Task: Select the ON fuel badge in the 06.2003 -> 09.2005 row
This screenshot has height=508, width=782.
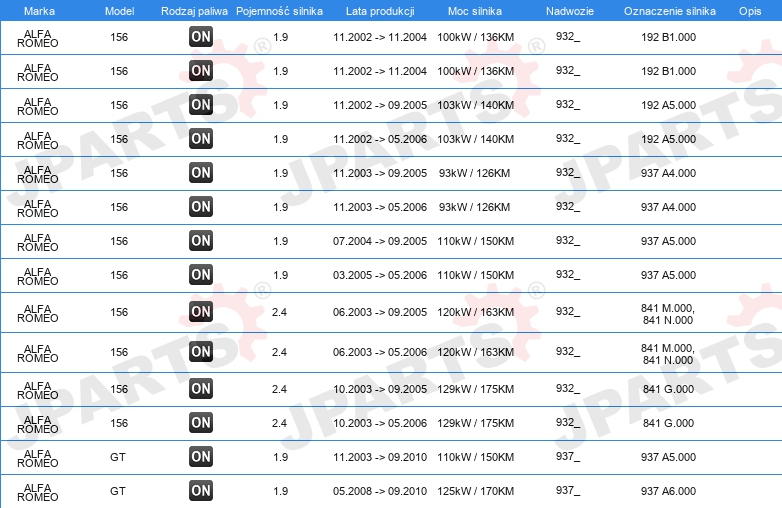Action: click(x=201, y=312)
